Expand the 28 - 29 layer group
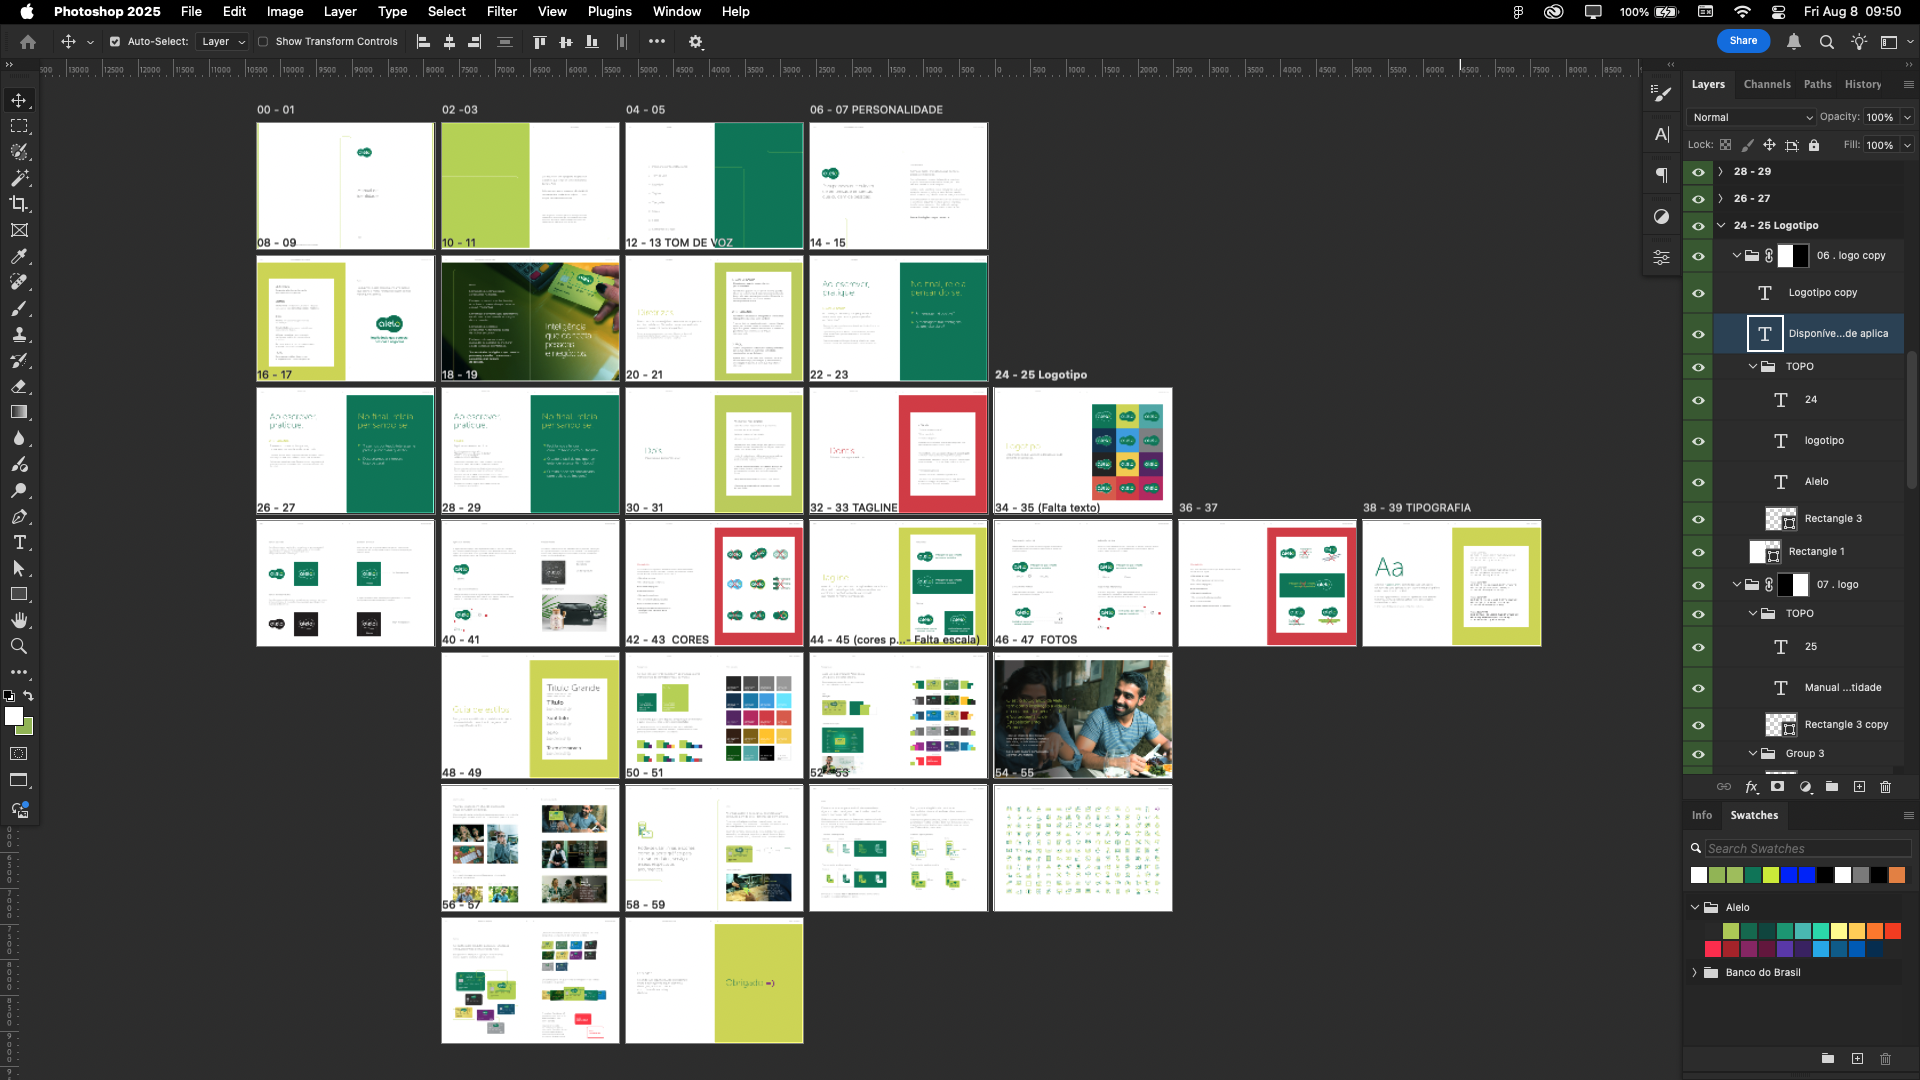The width and height of the screenshot is (1920, 1080). click(x=1721, y=172)
